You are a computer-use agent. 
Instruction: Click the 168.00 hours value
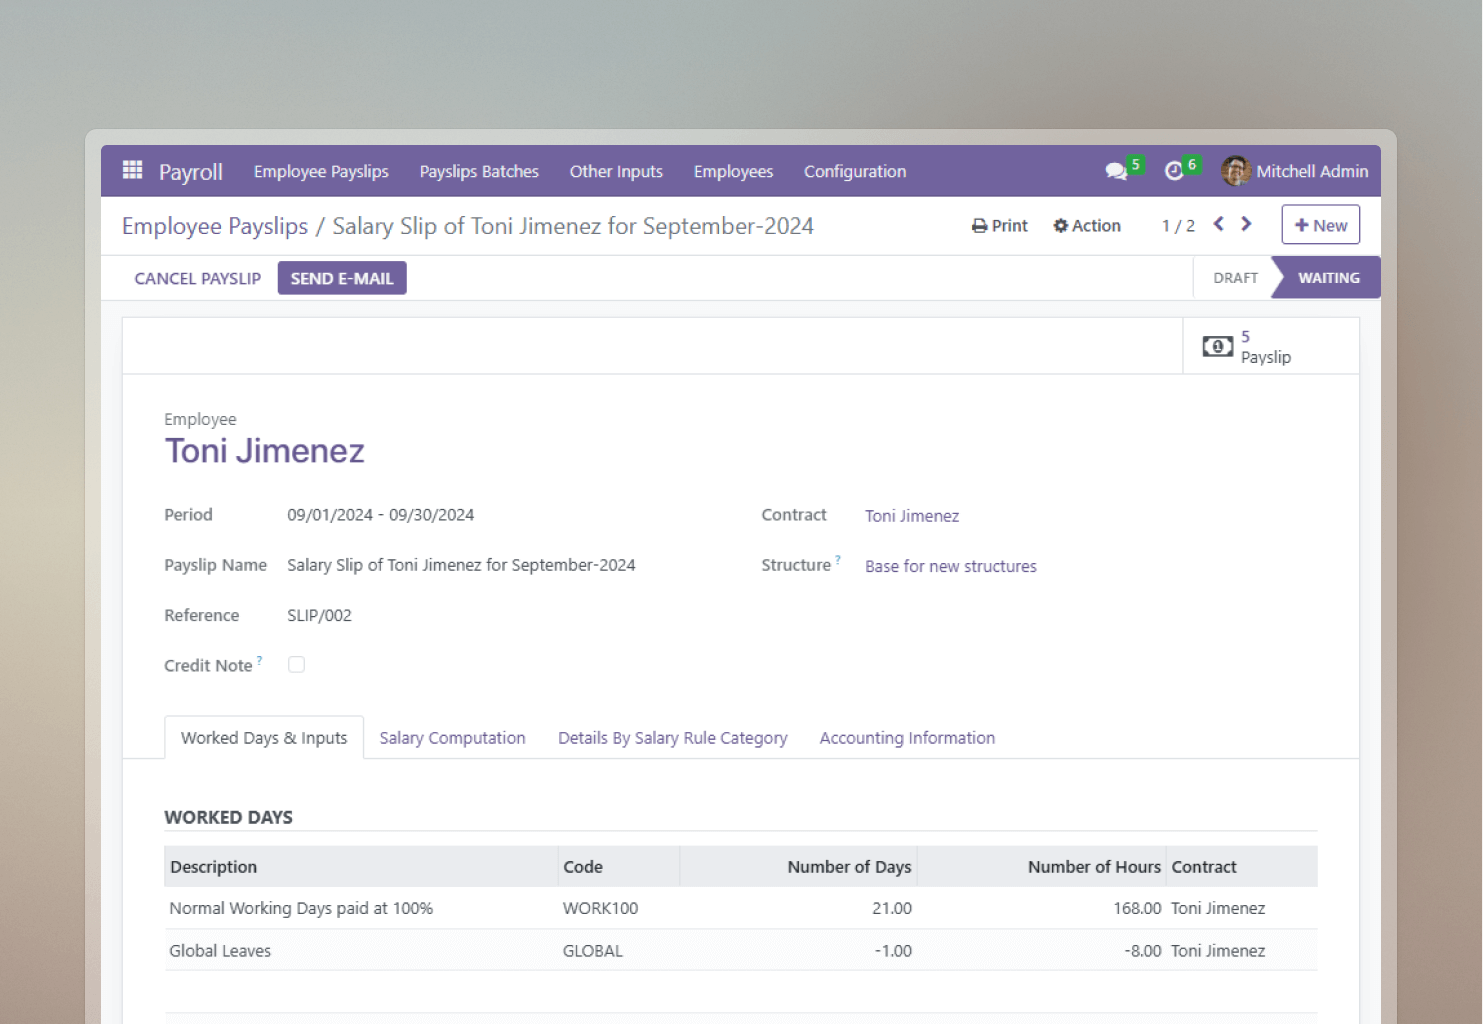click(1137, 908)
